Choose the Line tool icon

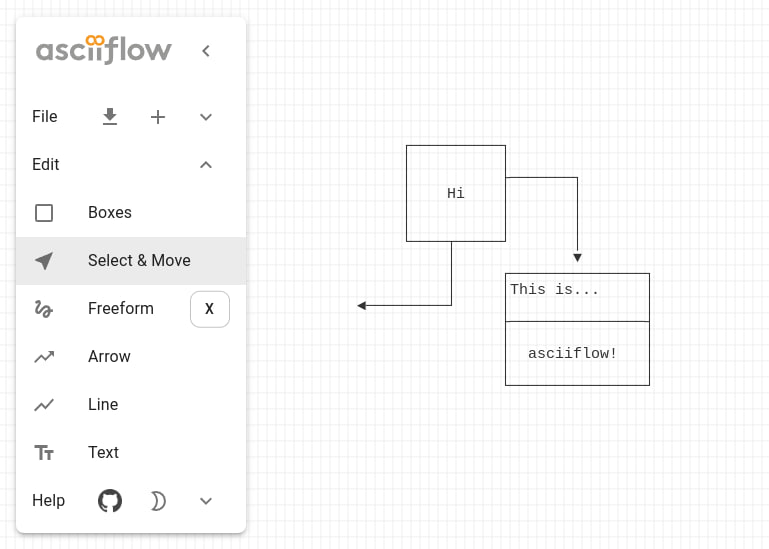tap(44, 405)
